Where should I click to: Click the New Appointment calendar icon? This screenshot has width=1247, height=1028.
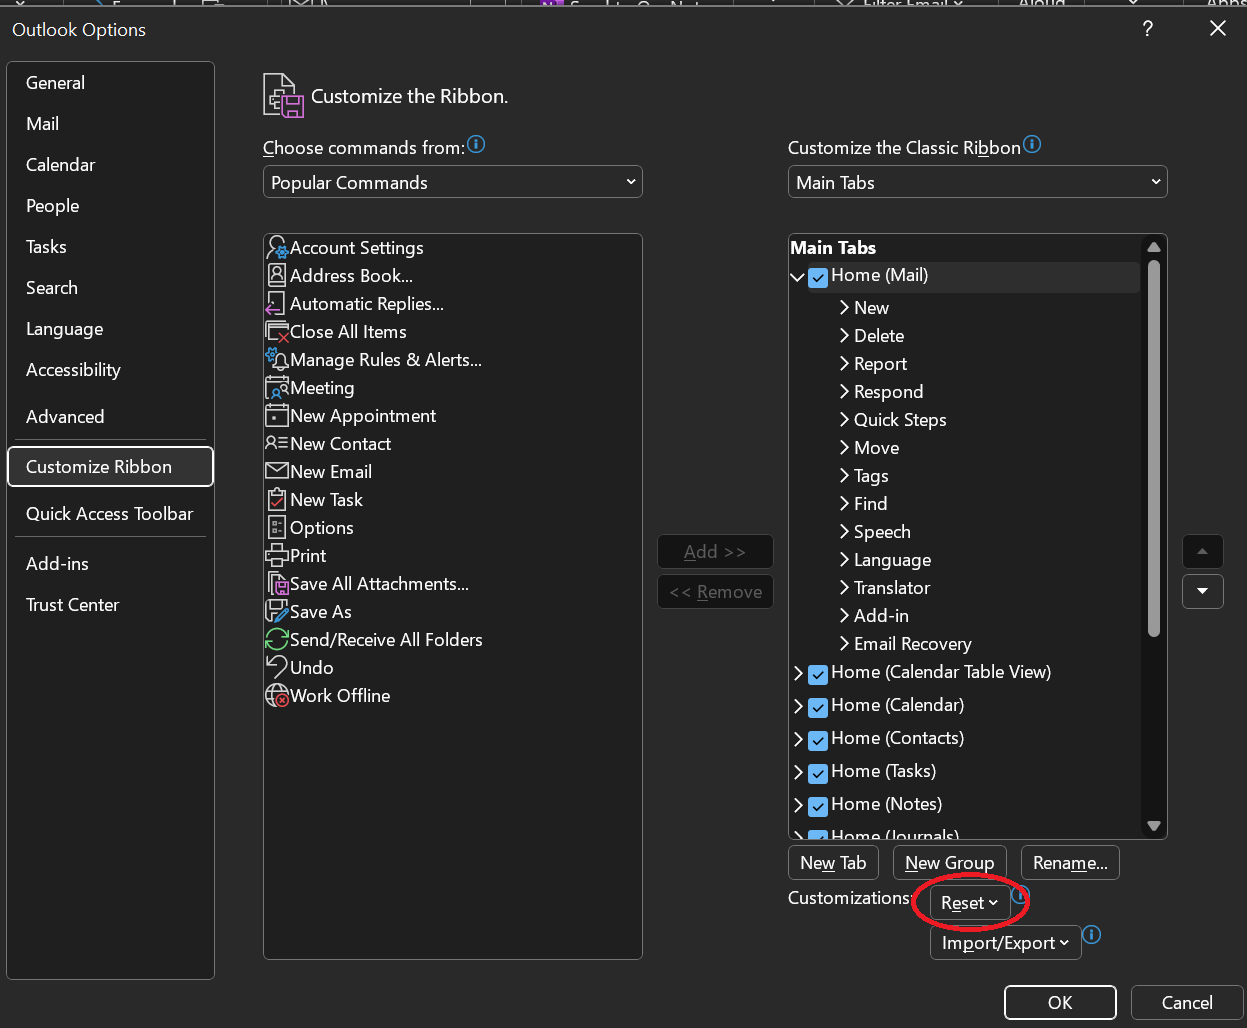point(277,416)
